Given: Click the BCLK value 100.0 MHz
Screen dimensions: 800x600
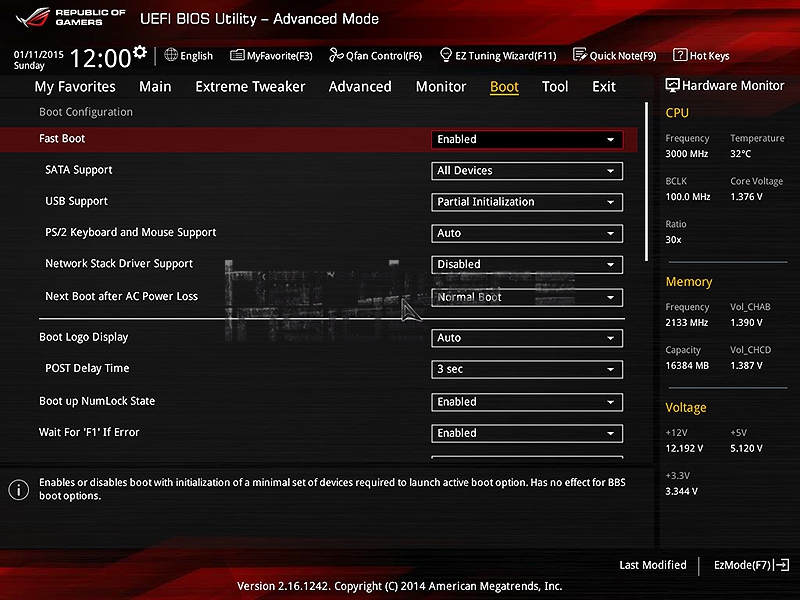Looking at the screenshot, I should tap(687, 196).
